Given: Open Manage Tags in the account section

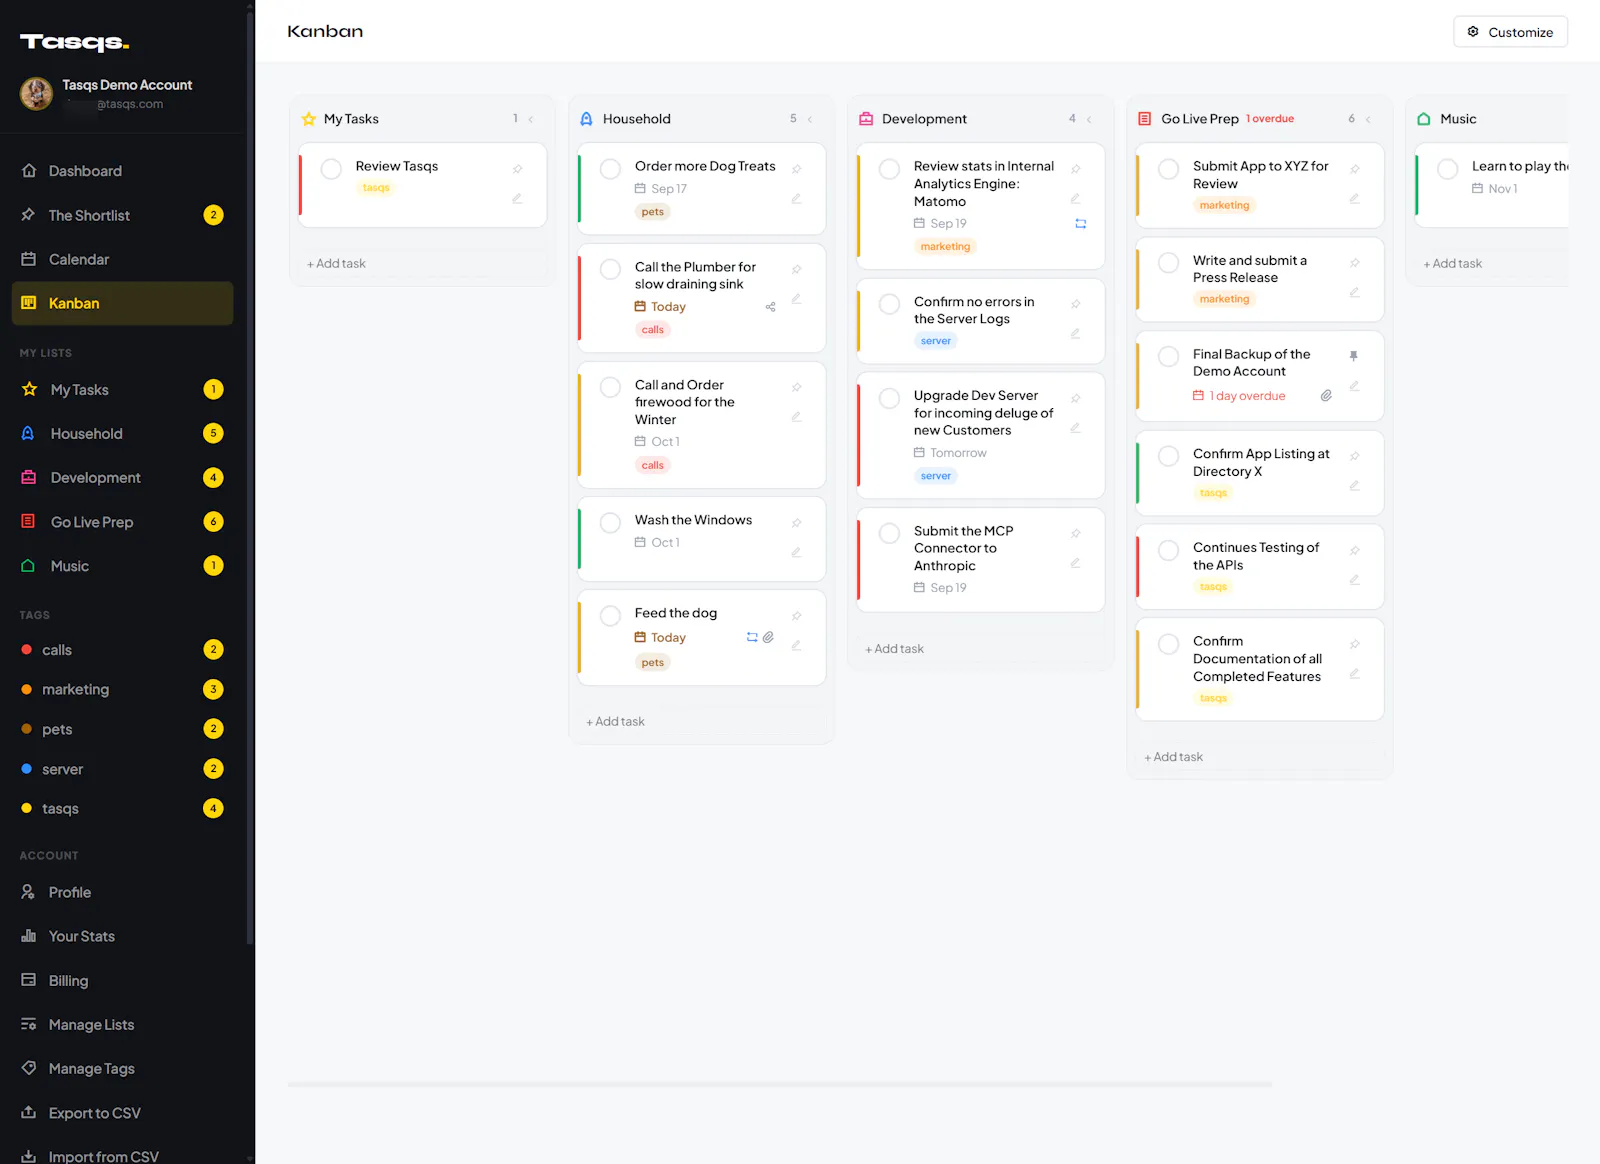Looking at the screenshot, I should 122,1068.
